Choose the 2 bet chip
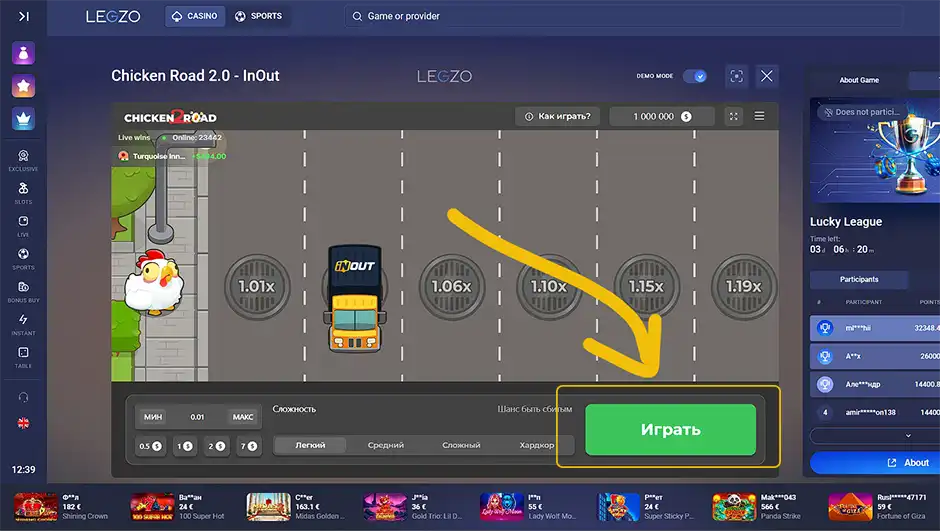This screenshot has width=940, height=531. (216, 446)
